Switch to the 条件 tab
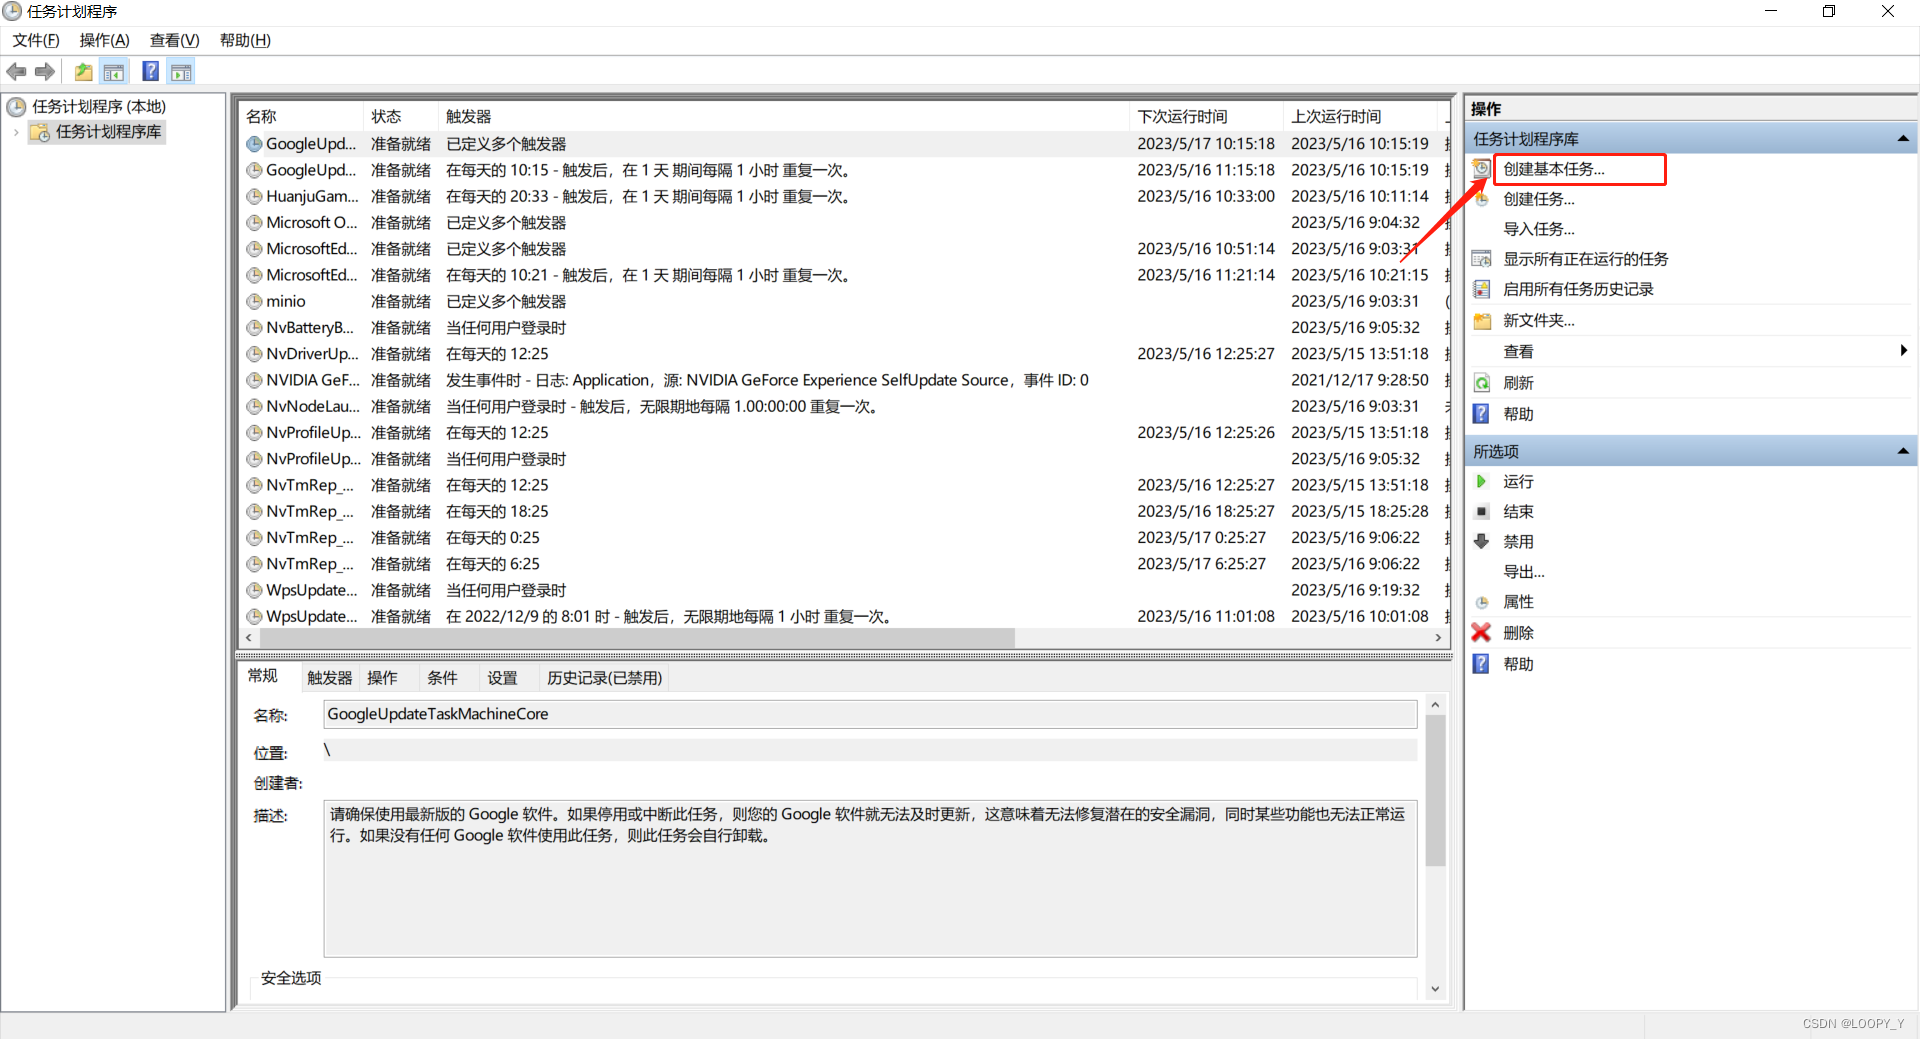Image resolution: width=1920 pixels, height=1039 pixels. click(x=442, y=678)
